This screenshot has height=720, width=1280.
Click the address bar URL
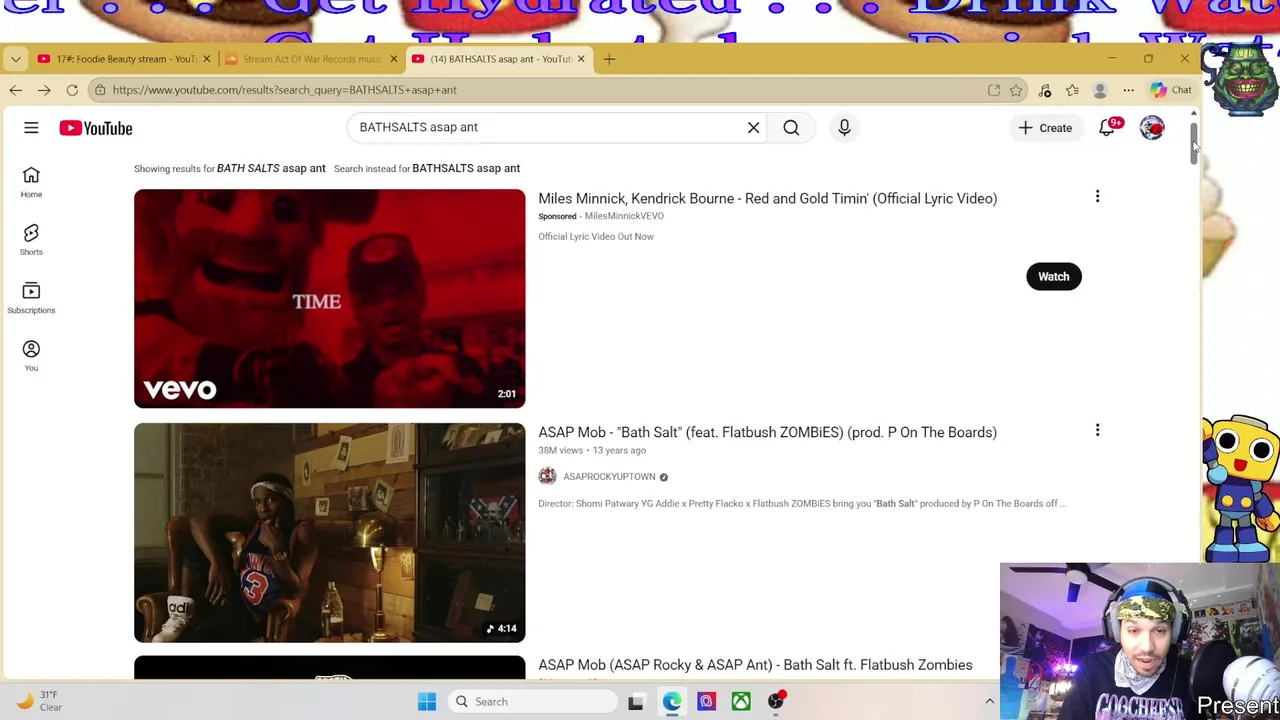(284, 90)
